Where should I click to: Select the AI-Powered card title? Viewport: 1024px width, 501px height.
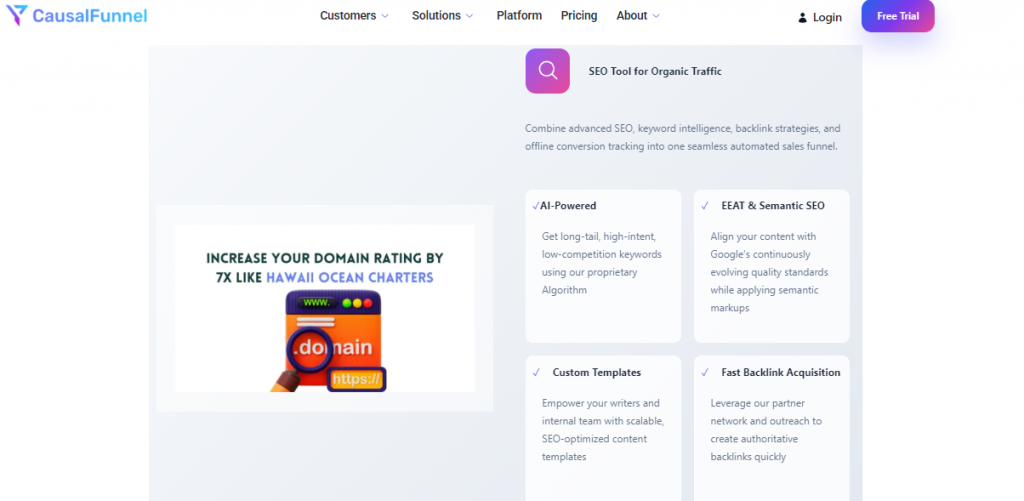coord(568,206)
